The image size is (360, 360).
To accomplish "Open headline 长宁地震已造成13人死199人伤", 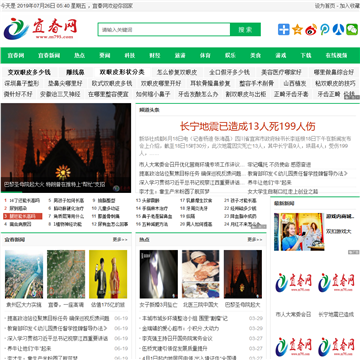I will click(x=247, y=126).
